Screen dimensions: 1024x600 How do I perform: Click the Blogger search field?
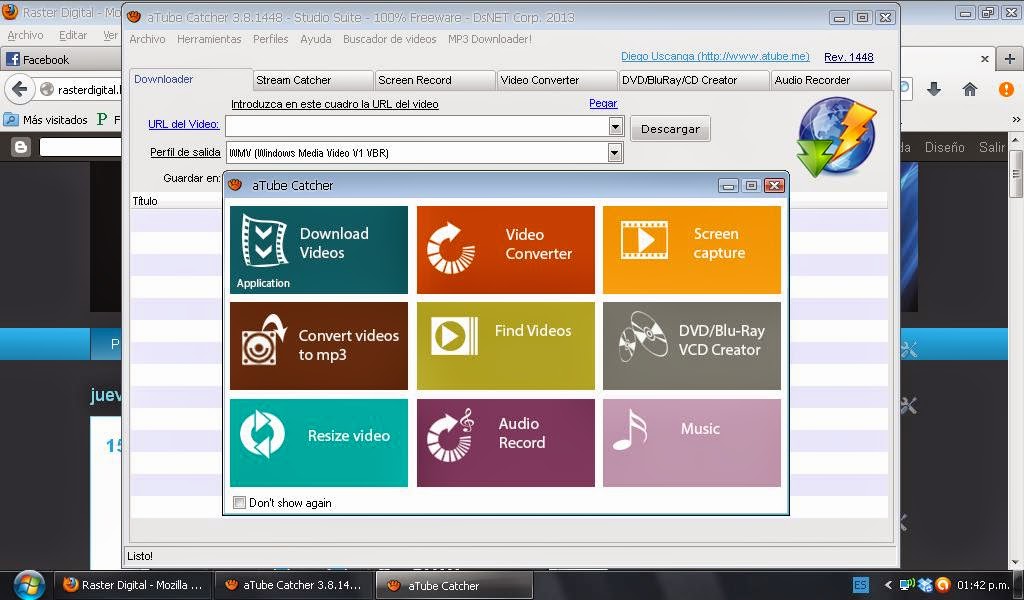pos(80,148)
